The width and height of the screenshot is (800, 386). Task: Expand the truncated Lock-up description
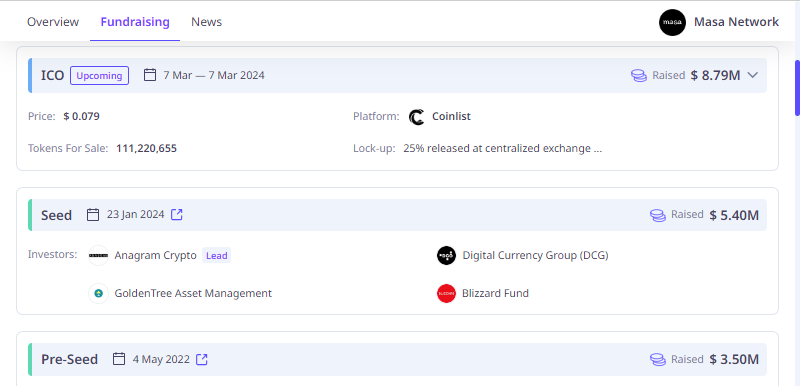[x=503, y=149]
